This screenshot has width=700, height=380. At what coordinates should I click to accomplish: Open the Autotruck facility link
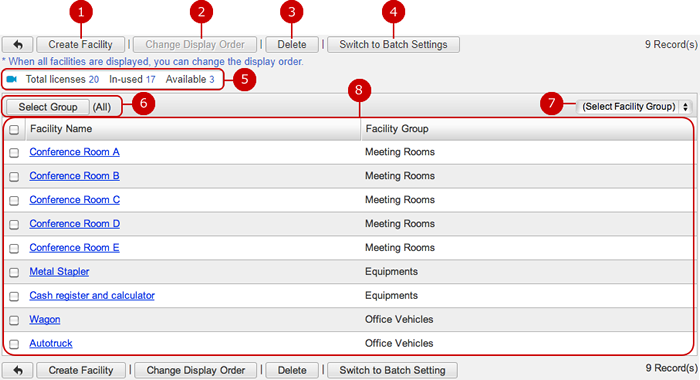coord(51,343)
